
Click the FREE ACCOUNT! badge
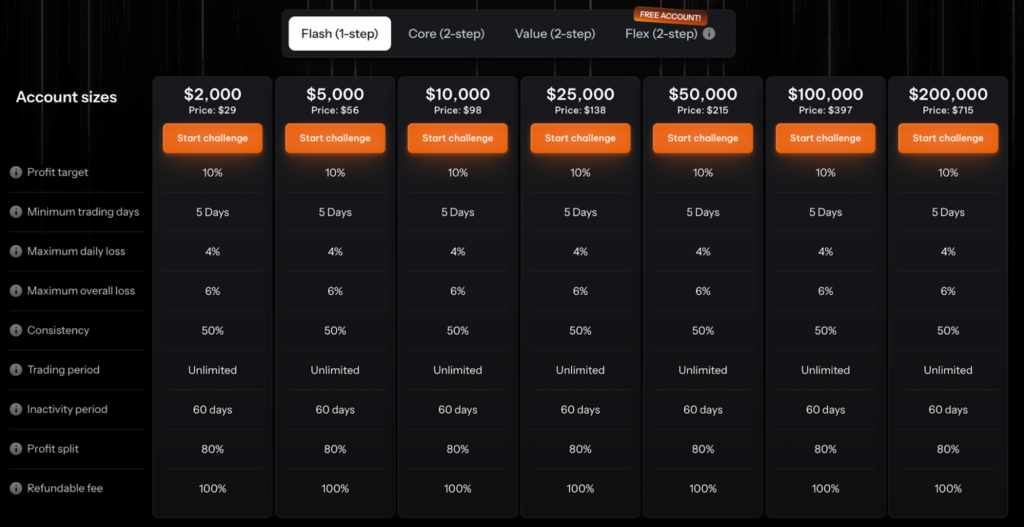pos(670,17)
